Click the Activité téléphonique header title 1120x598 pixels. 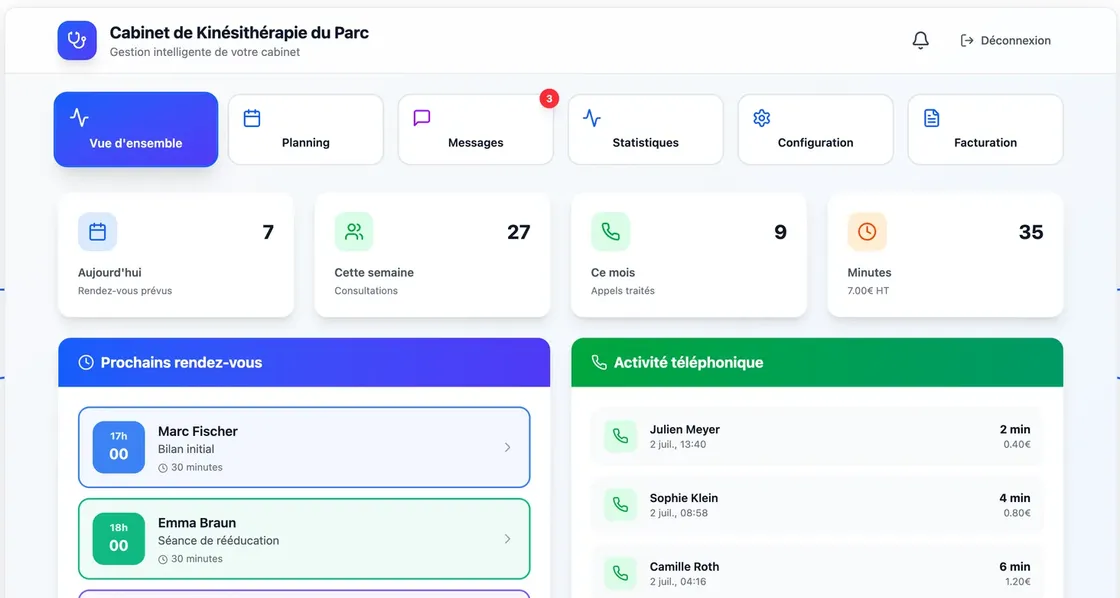coord(689,362)
